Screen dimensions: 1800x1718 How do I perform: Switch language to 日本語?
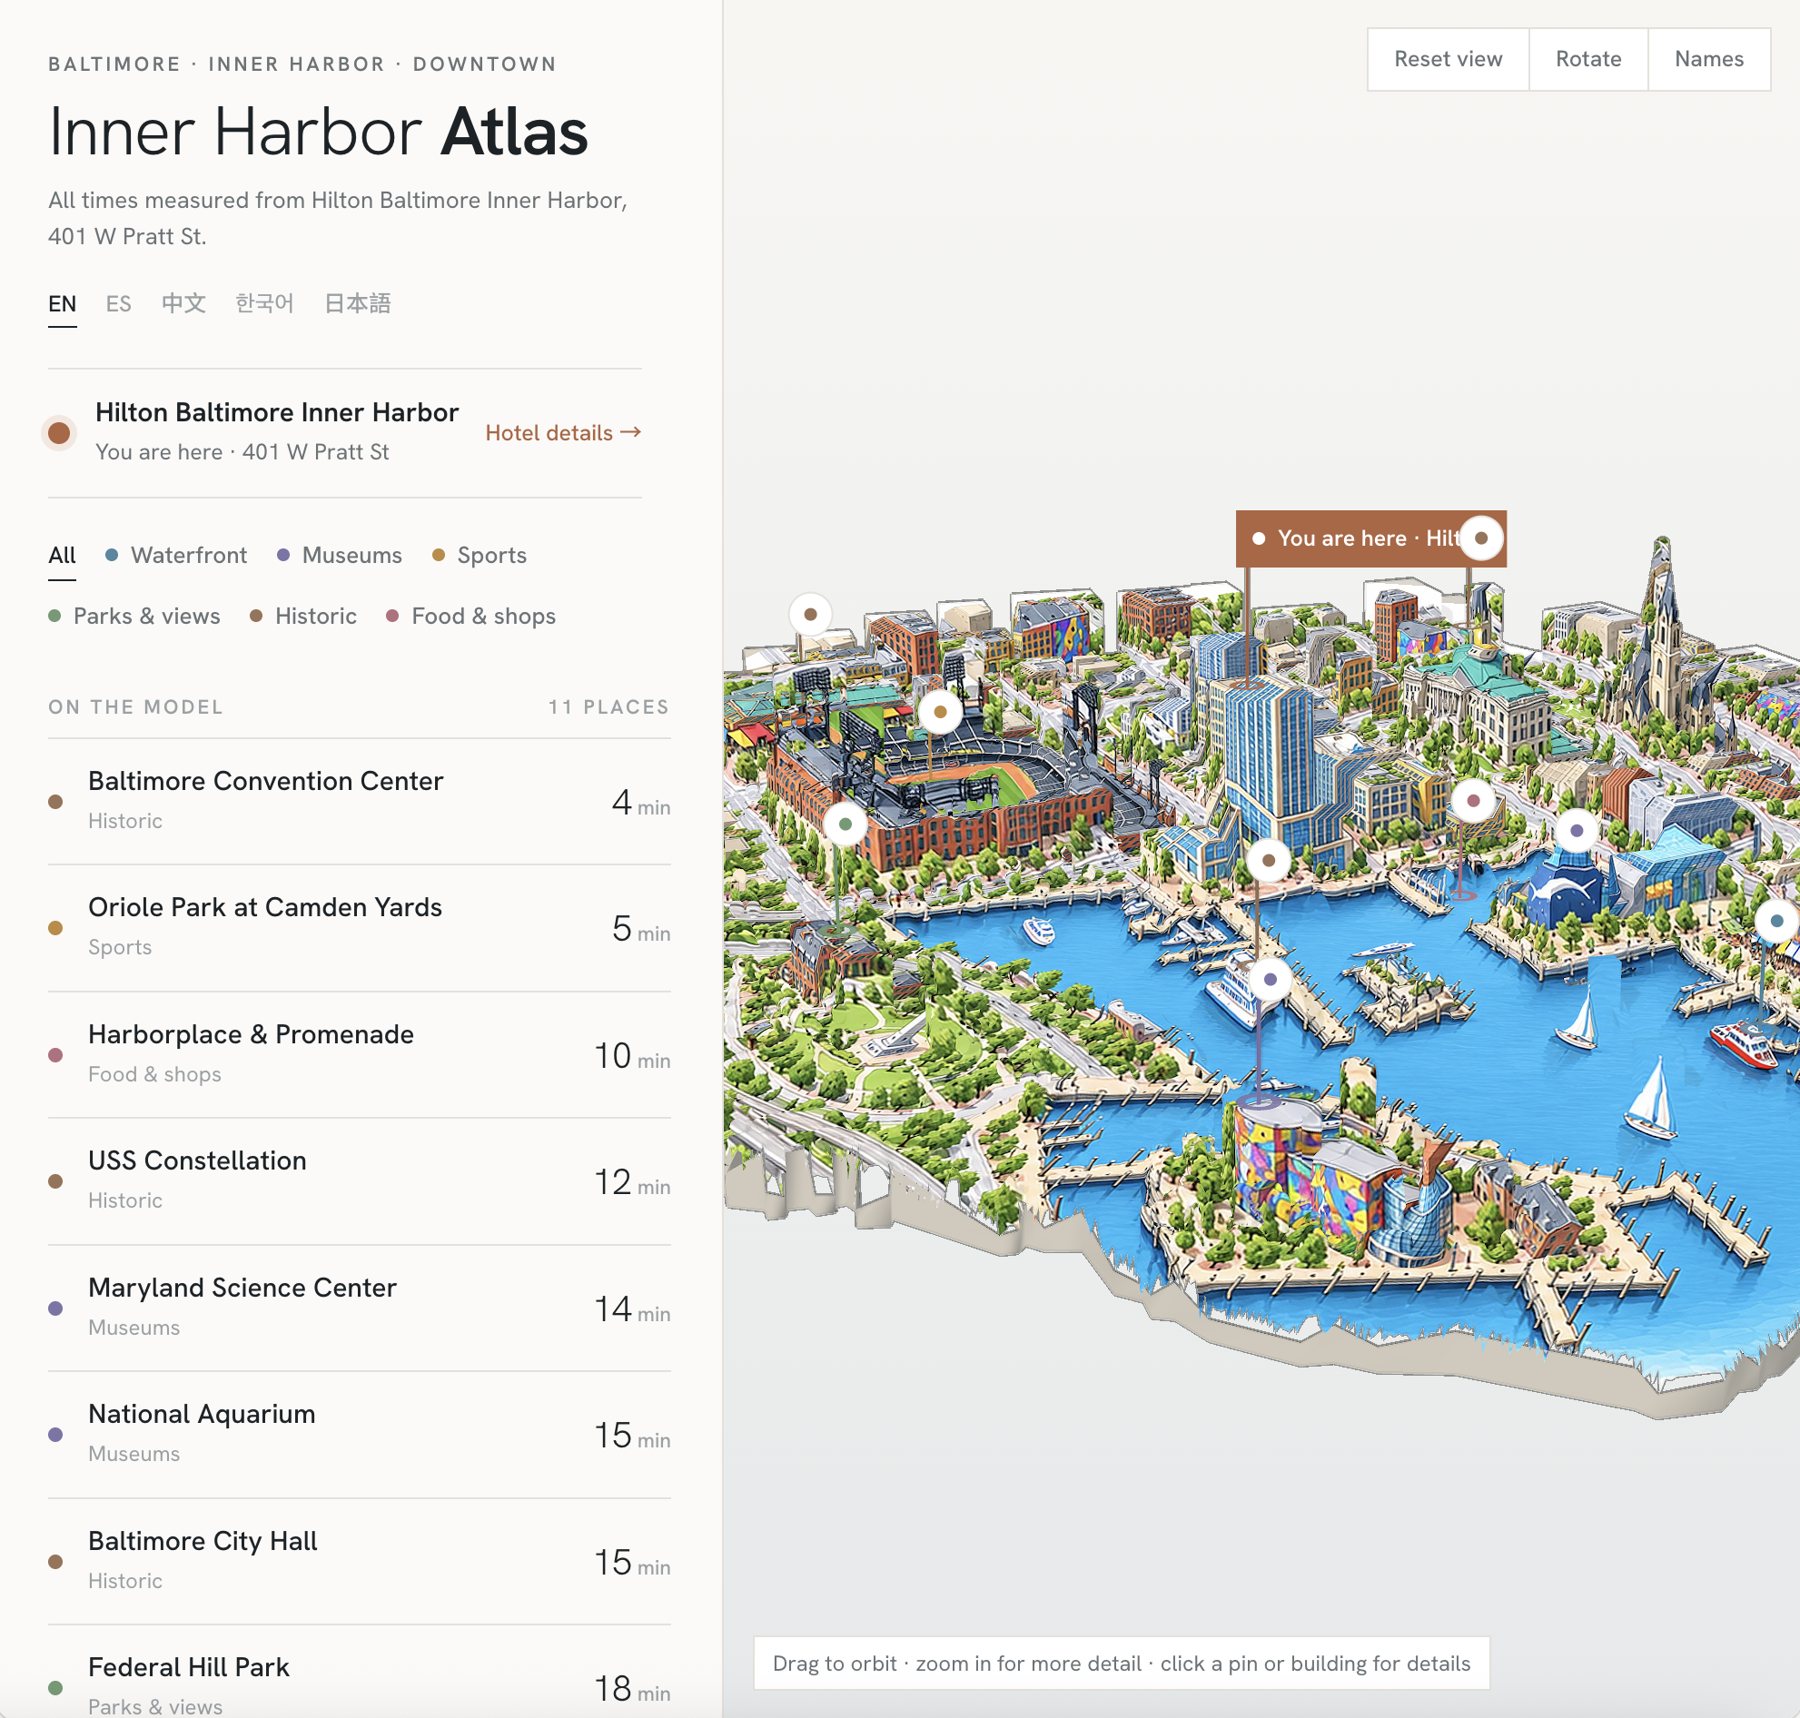click(x=357, y=304)
